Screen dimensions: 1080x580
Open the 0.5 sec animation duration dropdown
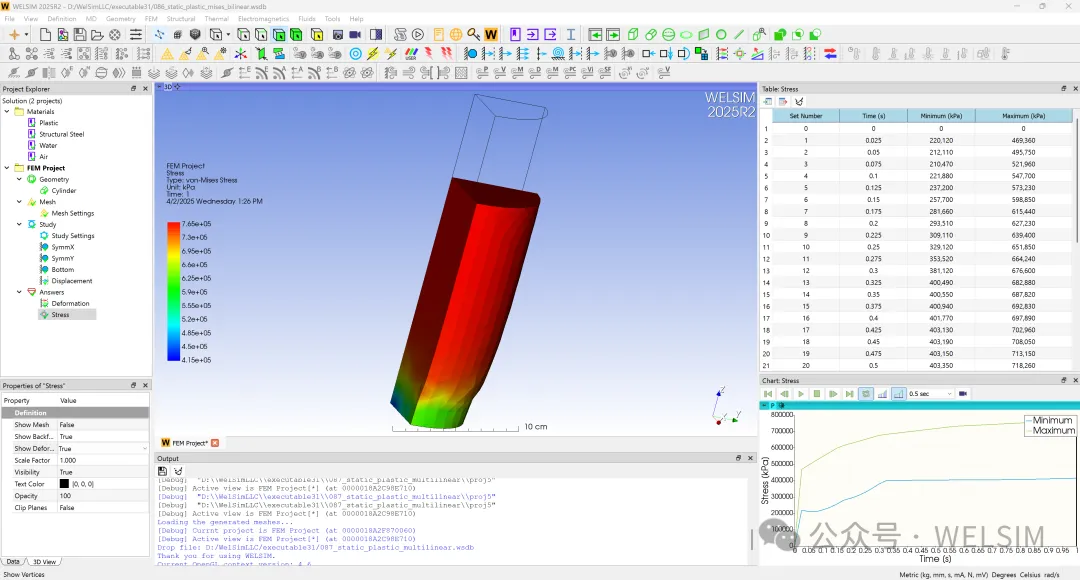(x=930, y=394)
